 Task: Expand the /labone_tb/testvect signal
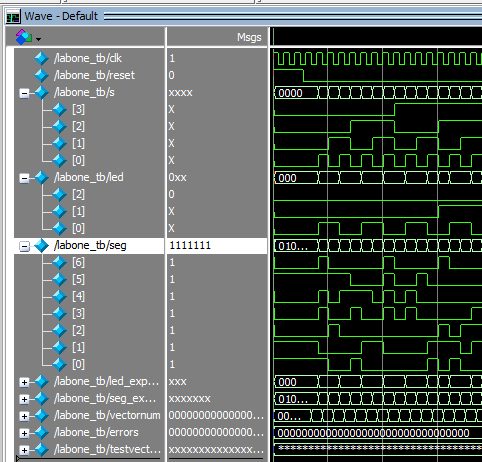(x=24, y=451)
